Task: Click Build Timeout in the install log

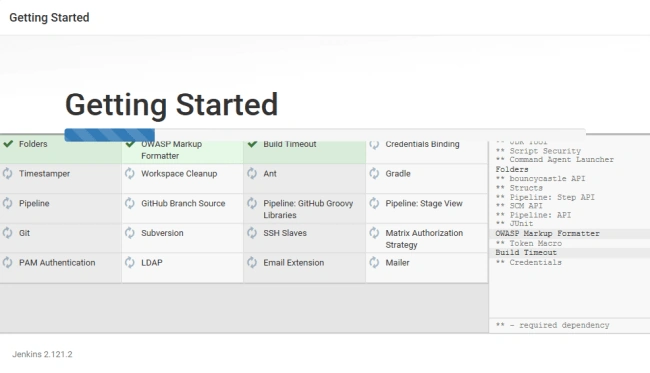Action: pos(526,252)
